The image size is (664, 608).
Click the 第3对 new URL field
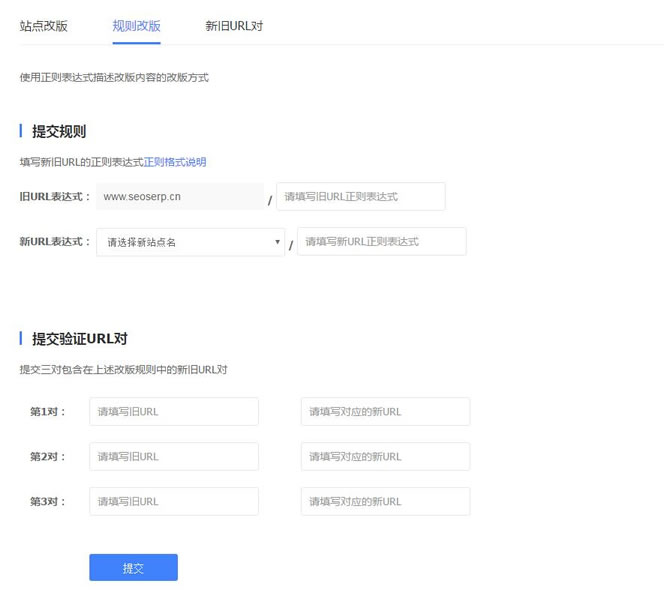[x=385, y=501]
